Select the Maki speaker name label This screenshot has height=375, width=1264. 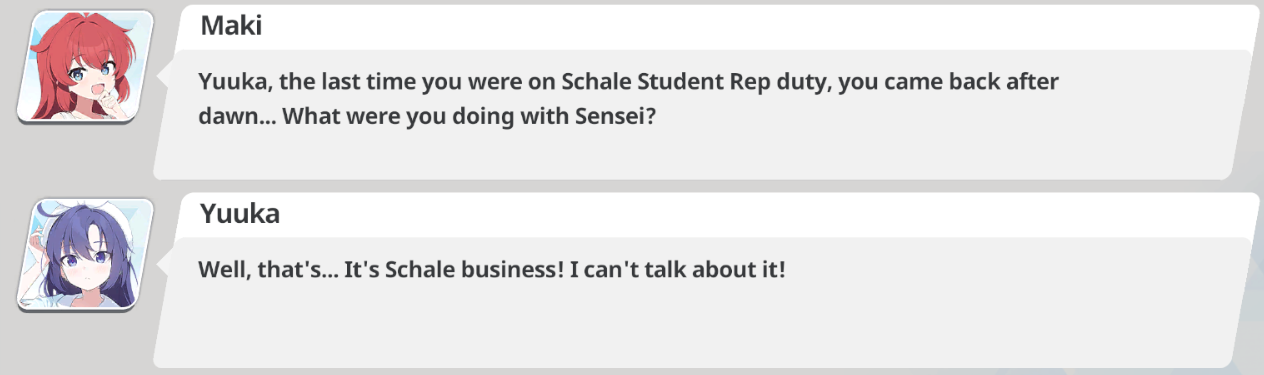pyautogui.click(x=231, y=26)
